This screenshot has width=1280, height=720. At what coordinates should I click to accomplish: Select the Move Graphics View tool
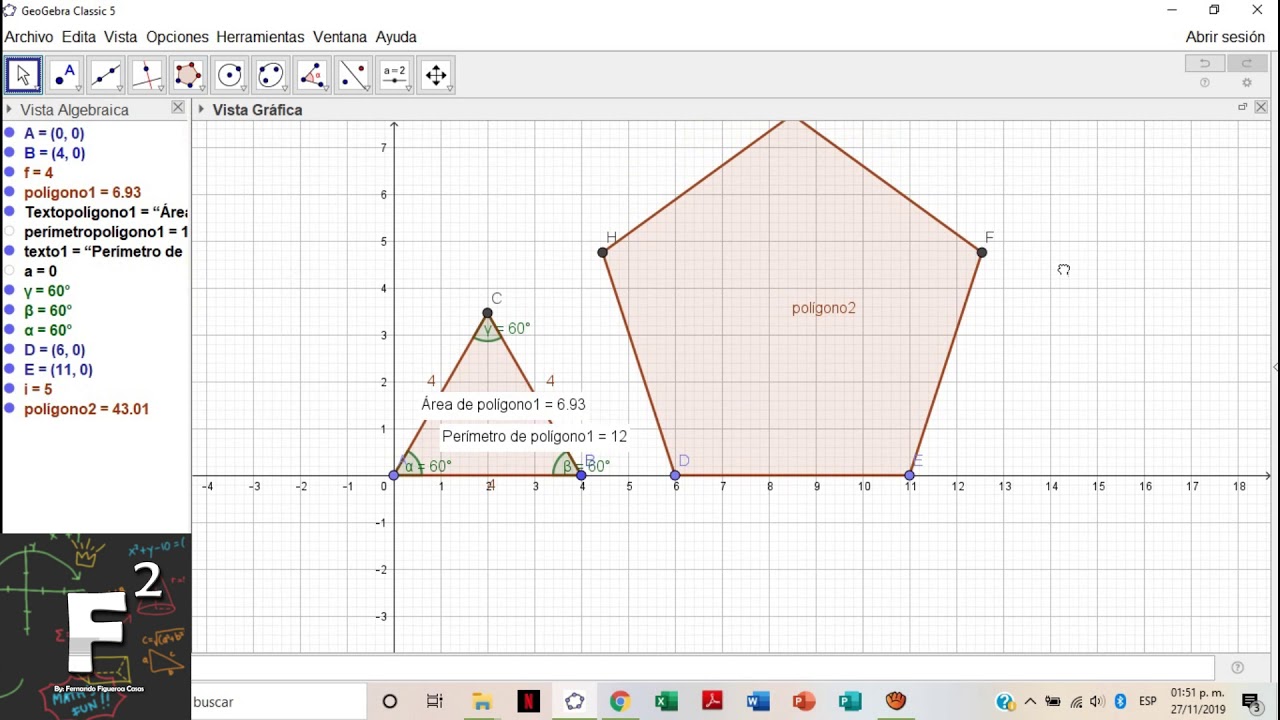[436, 75]
